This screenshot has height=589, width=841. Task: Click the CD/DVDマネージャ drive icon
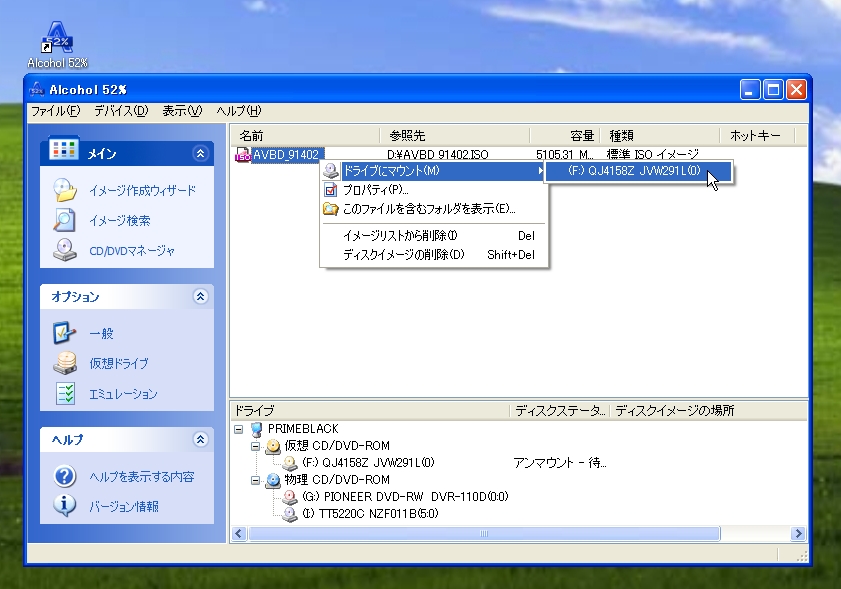tap(65, 250)
